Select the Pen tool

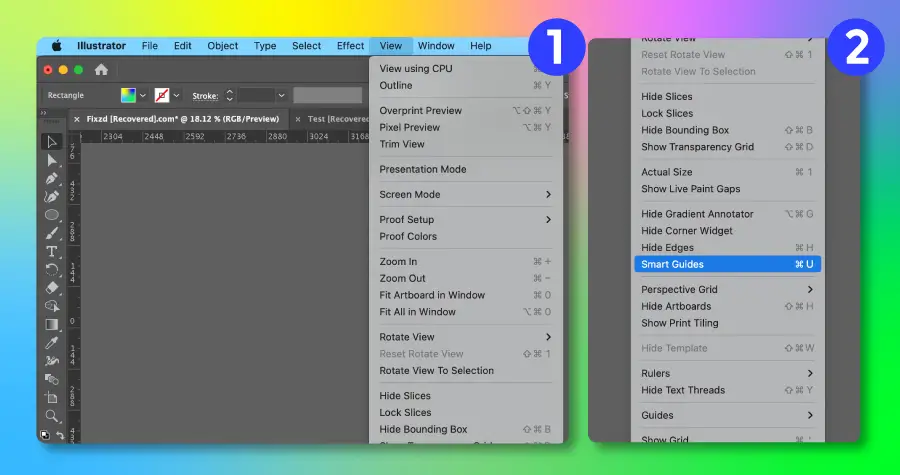click(x=52, y=178)
